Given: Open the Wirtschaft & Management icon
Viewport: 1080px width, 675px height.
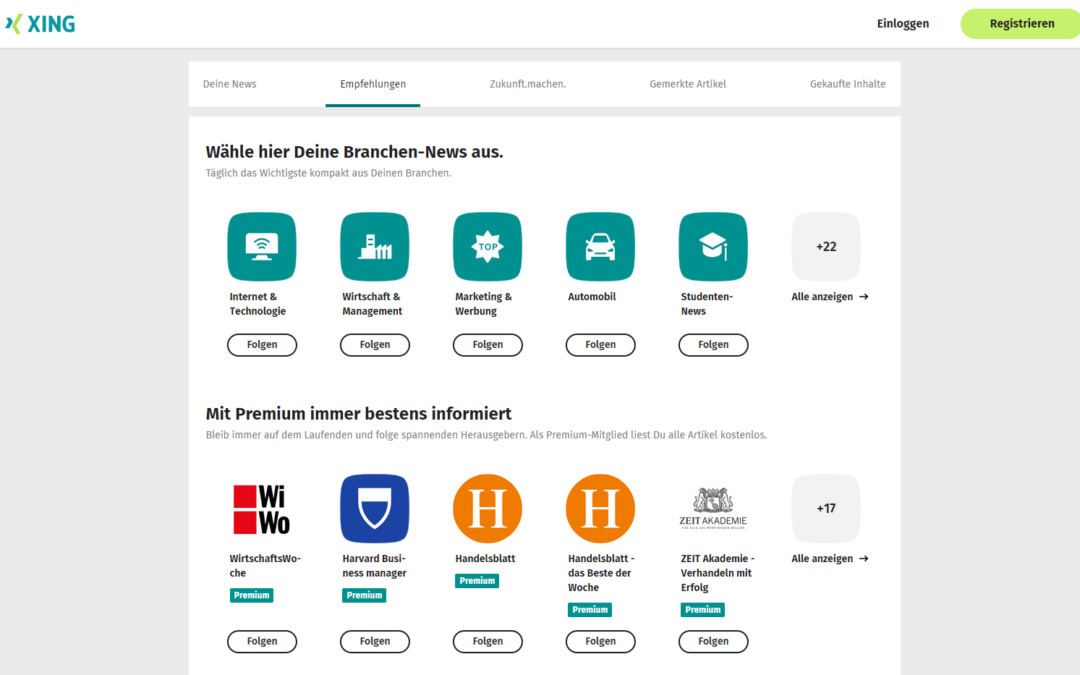Looking at the screenshot, I should (x=375, y=247).
